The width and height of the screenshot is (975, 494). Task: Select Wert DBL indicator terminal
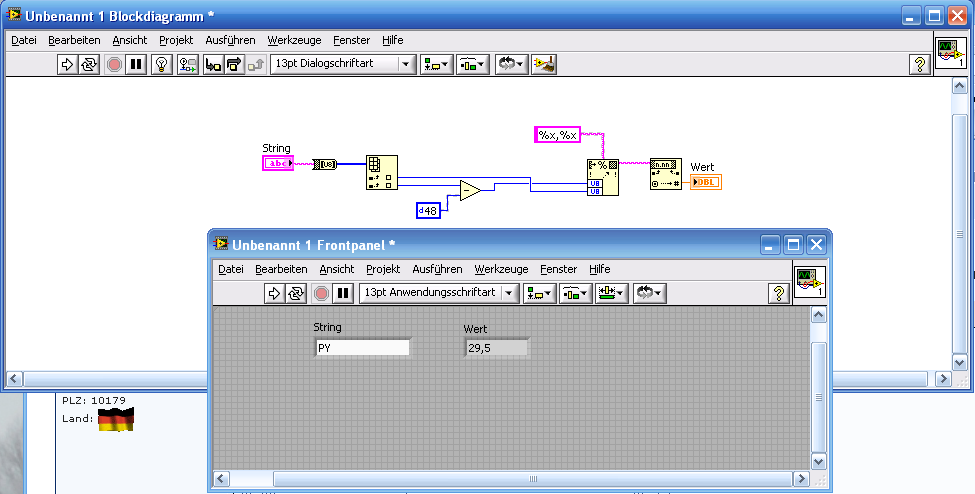tap(706, 182)
